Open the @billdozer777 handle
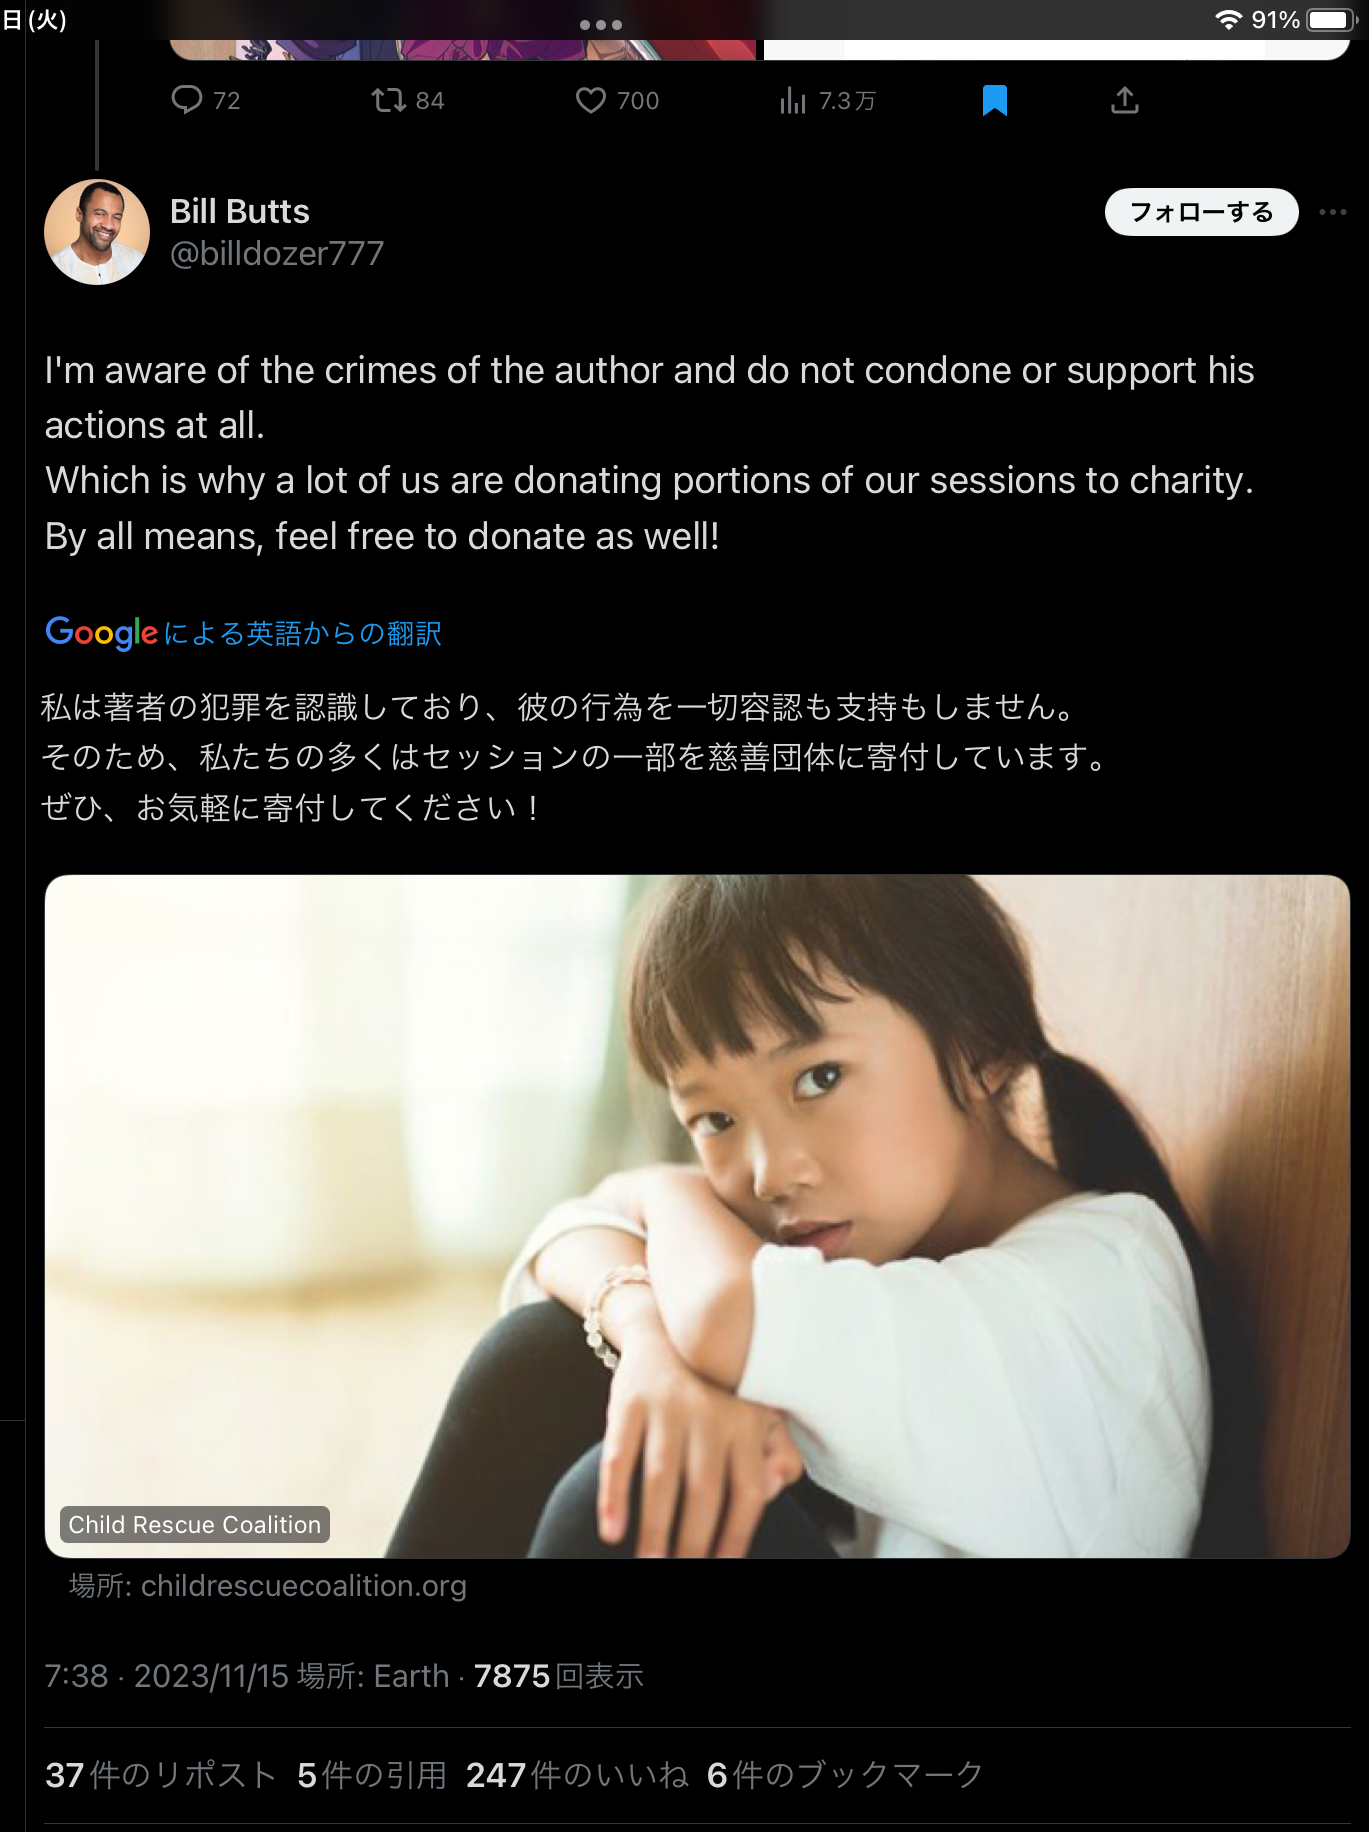The image size is (1369, 1832). pyautogui.click(x=277, y=254)
